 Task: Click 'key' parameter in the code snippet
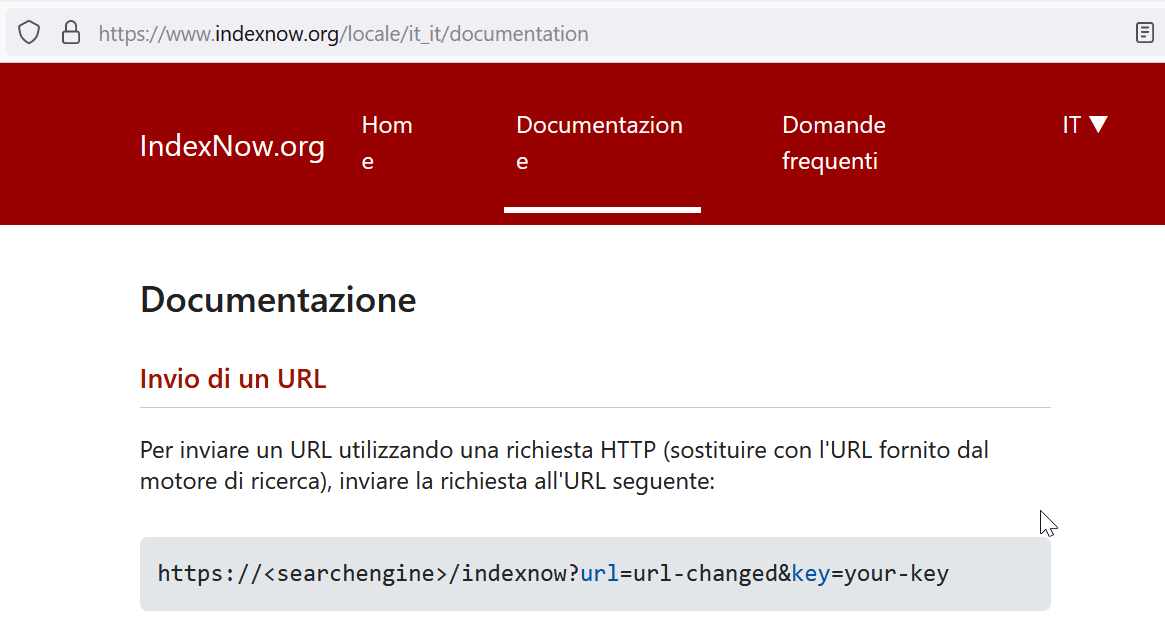click(811, 574)
